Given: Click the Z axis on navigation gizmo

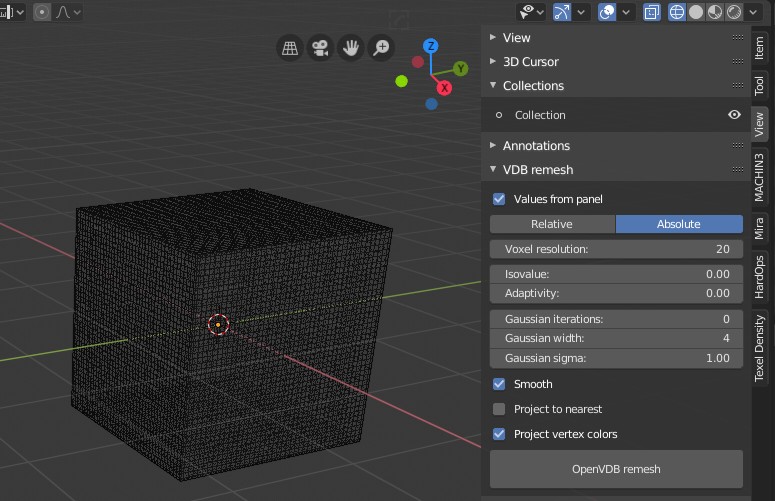Looking at the screenshot, I should (x=431, y=46).
